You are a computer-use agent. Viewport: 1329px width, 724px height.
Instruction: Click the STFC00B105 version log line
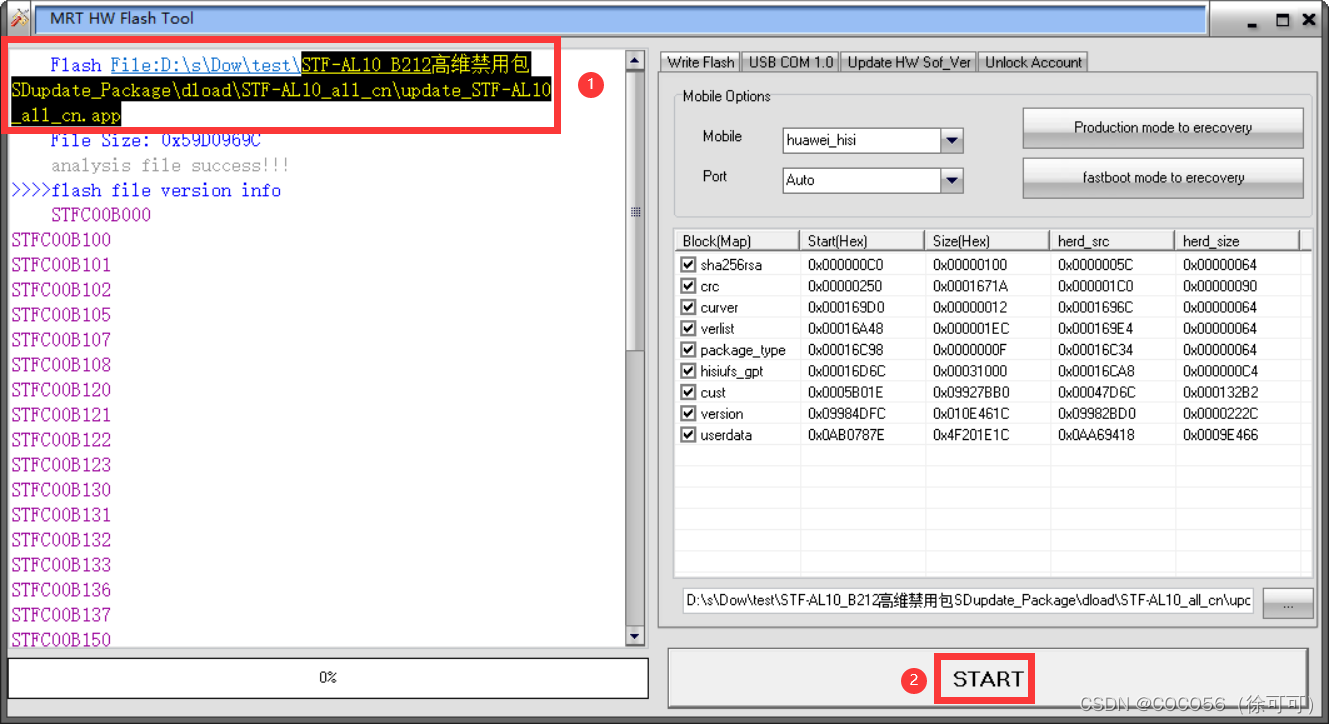tap(61, 315)
